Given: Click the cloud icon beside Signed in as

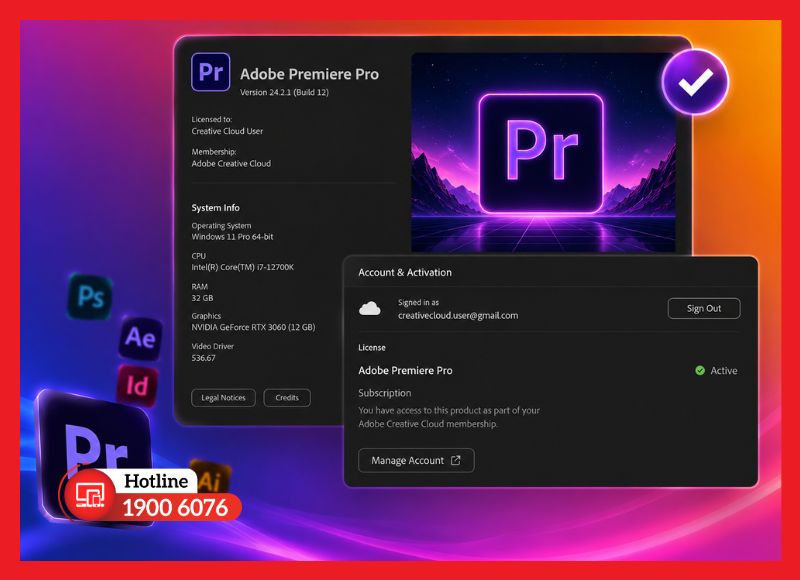Looking at the screenshot, I should (369, 309).
